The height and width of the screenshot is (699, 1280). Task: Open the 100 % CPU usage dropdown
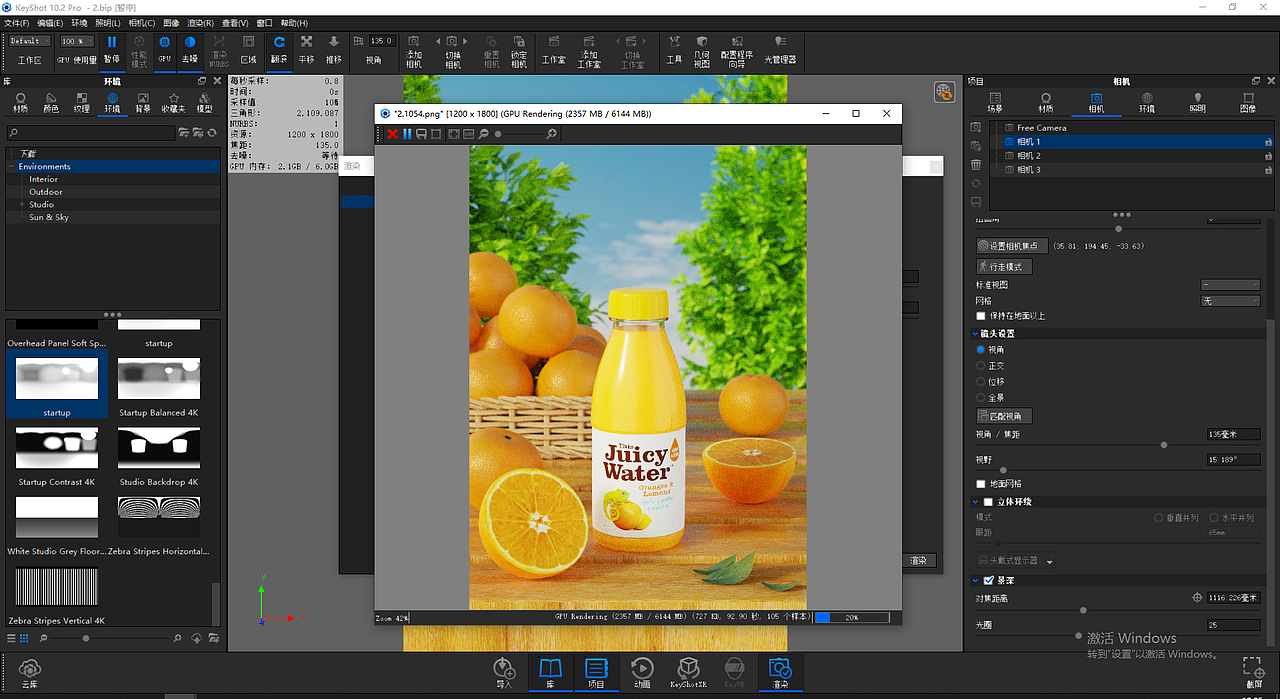click(77, 41)
